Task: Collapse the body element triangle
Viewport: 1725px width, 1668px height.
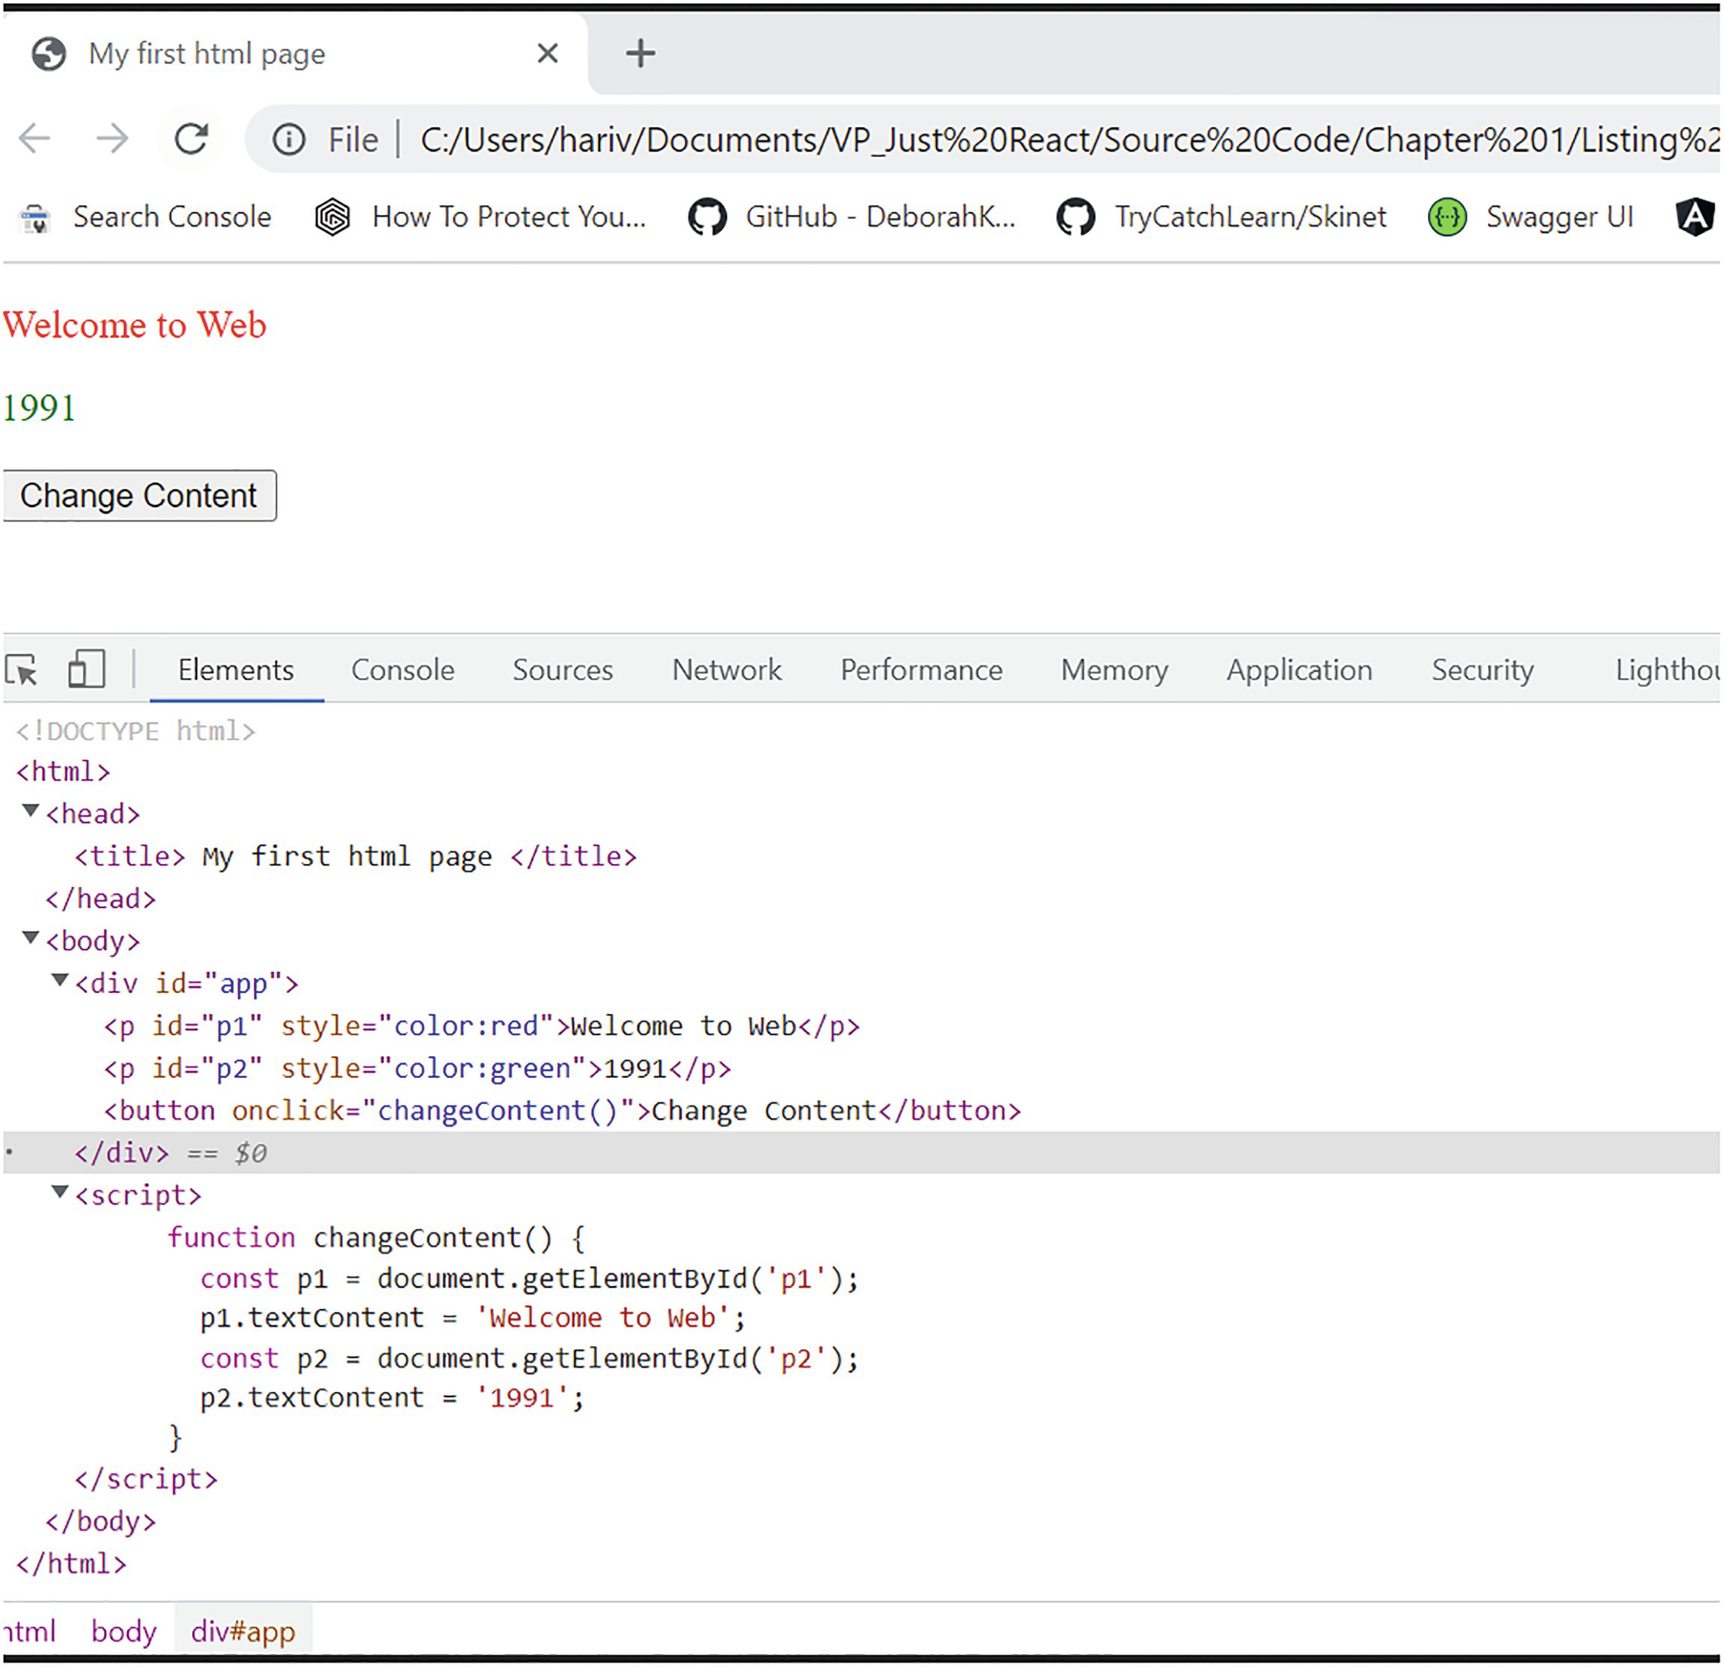Action: pyautogui.click(x=31, y=938)
